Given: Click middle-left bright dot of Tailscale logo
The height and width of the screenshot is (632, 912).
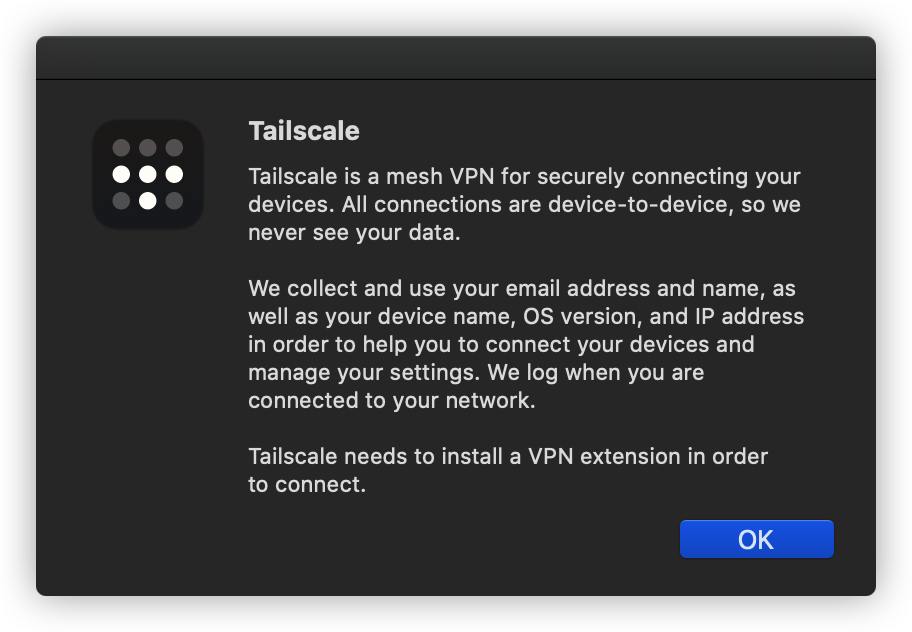Looking at the screenshot, I should tap(121, 174).
